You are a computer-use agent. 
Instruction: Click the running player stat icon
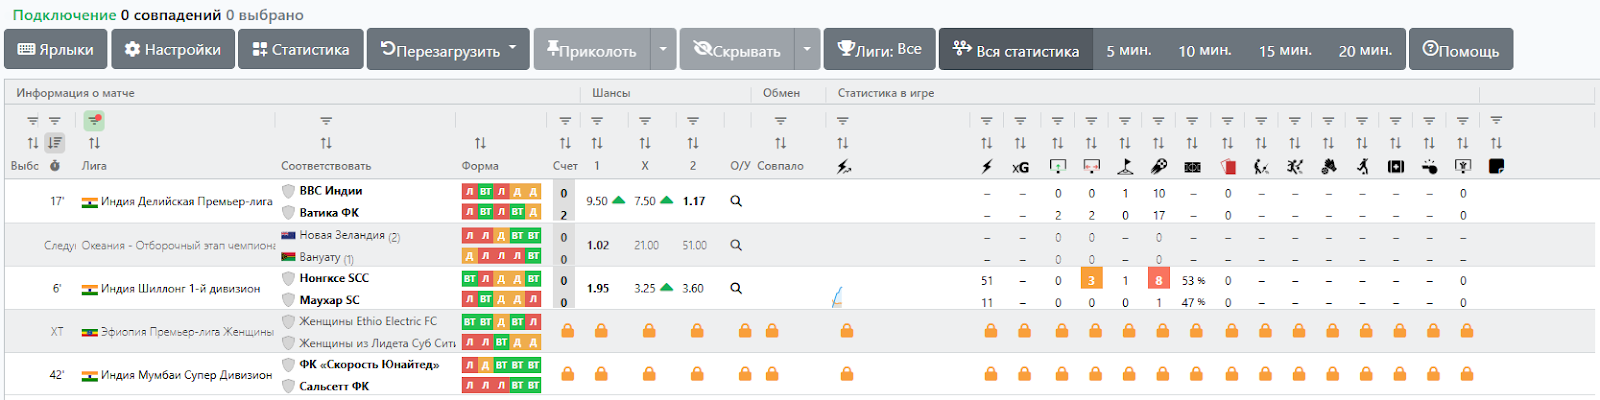[1362, 167]
